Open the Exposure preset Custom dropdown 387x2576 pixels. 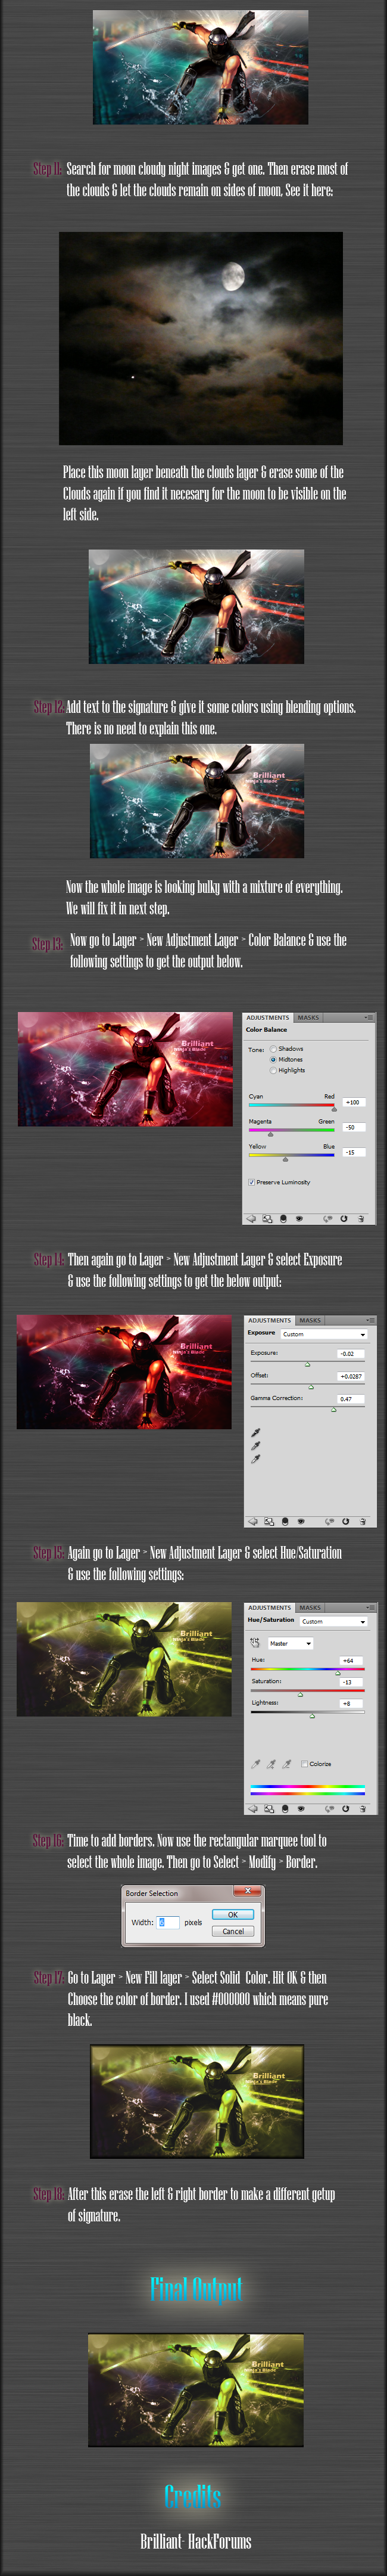click(324, 1333)
